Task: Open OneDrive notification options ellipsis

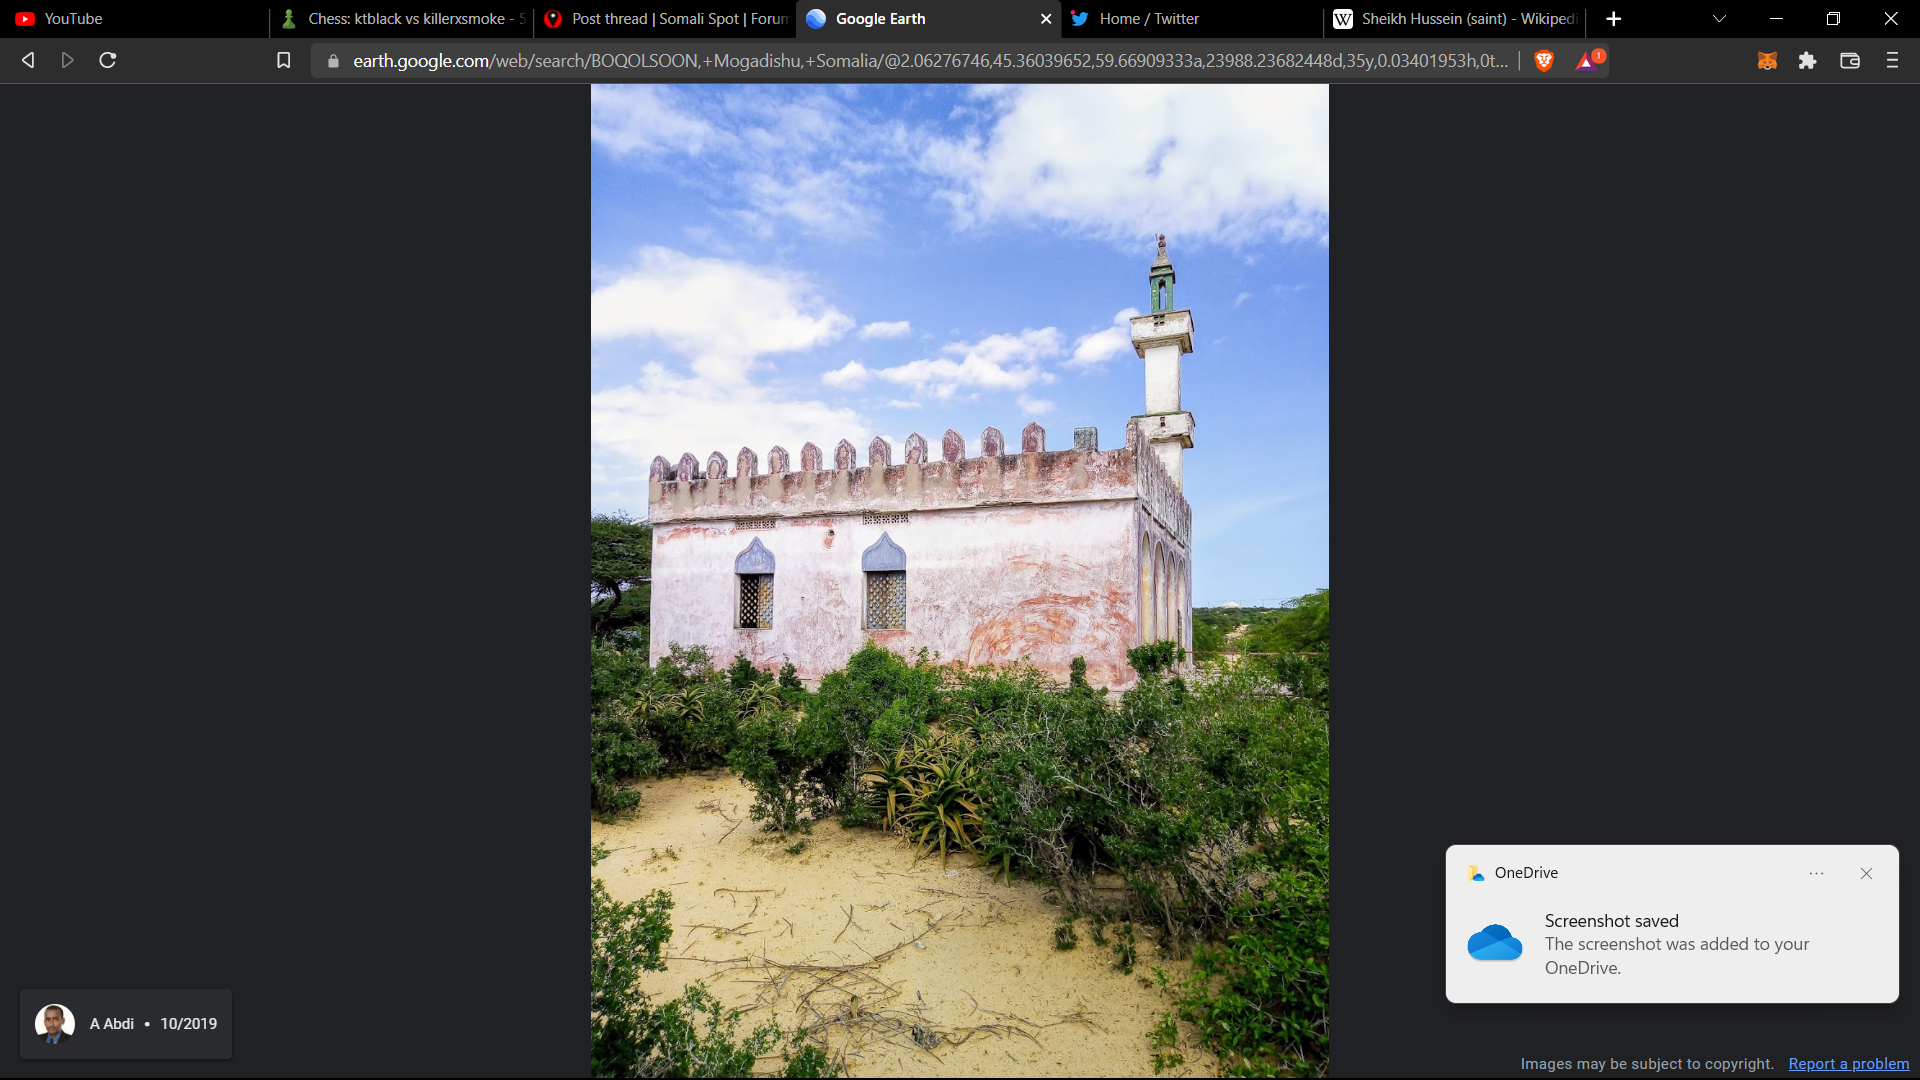Action: coord(1816,873)
